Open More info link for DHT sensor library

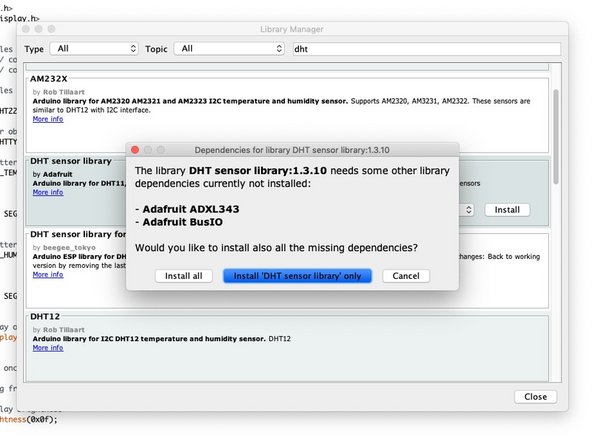(48, 192)
